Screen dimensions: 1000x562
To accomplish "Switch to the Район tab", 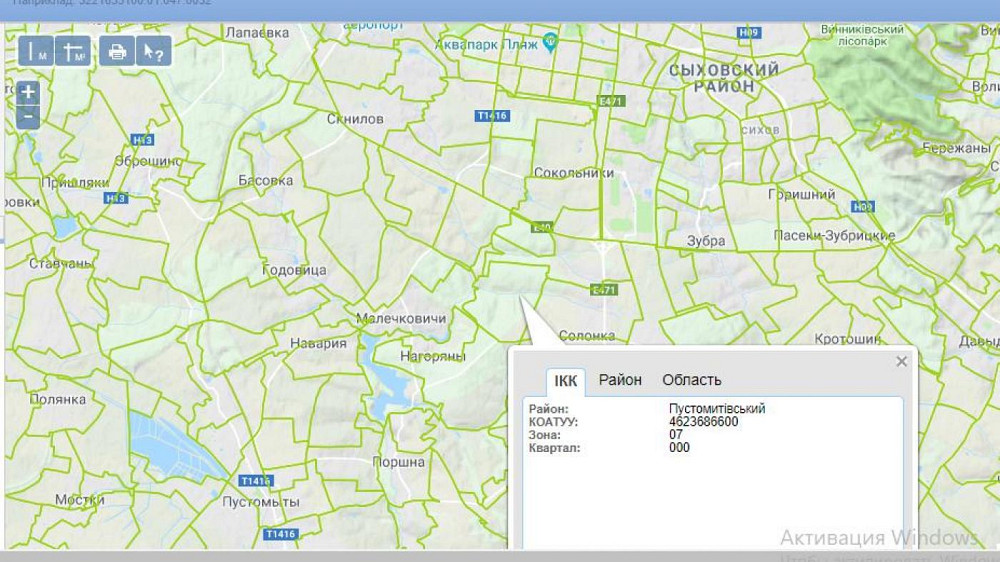I will (620, 380).
